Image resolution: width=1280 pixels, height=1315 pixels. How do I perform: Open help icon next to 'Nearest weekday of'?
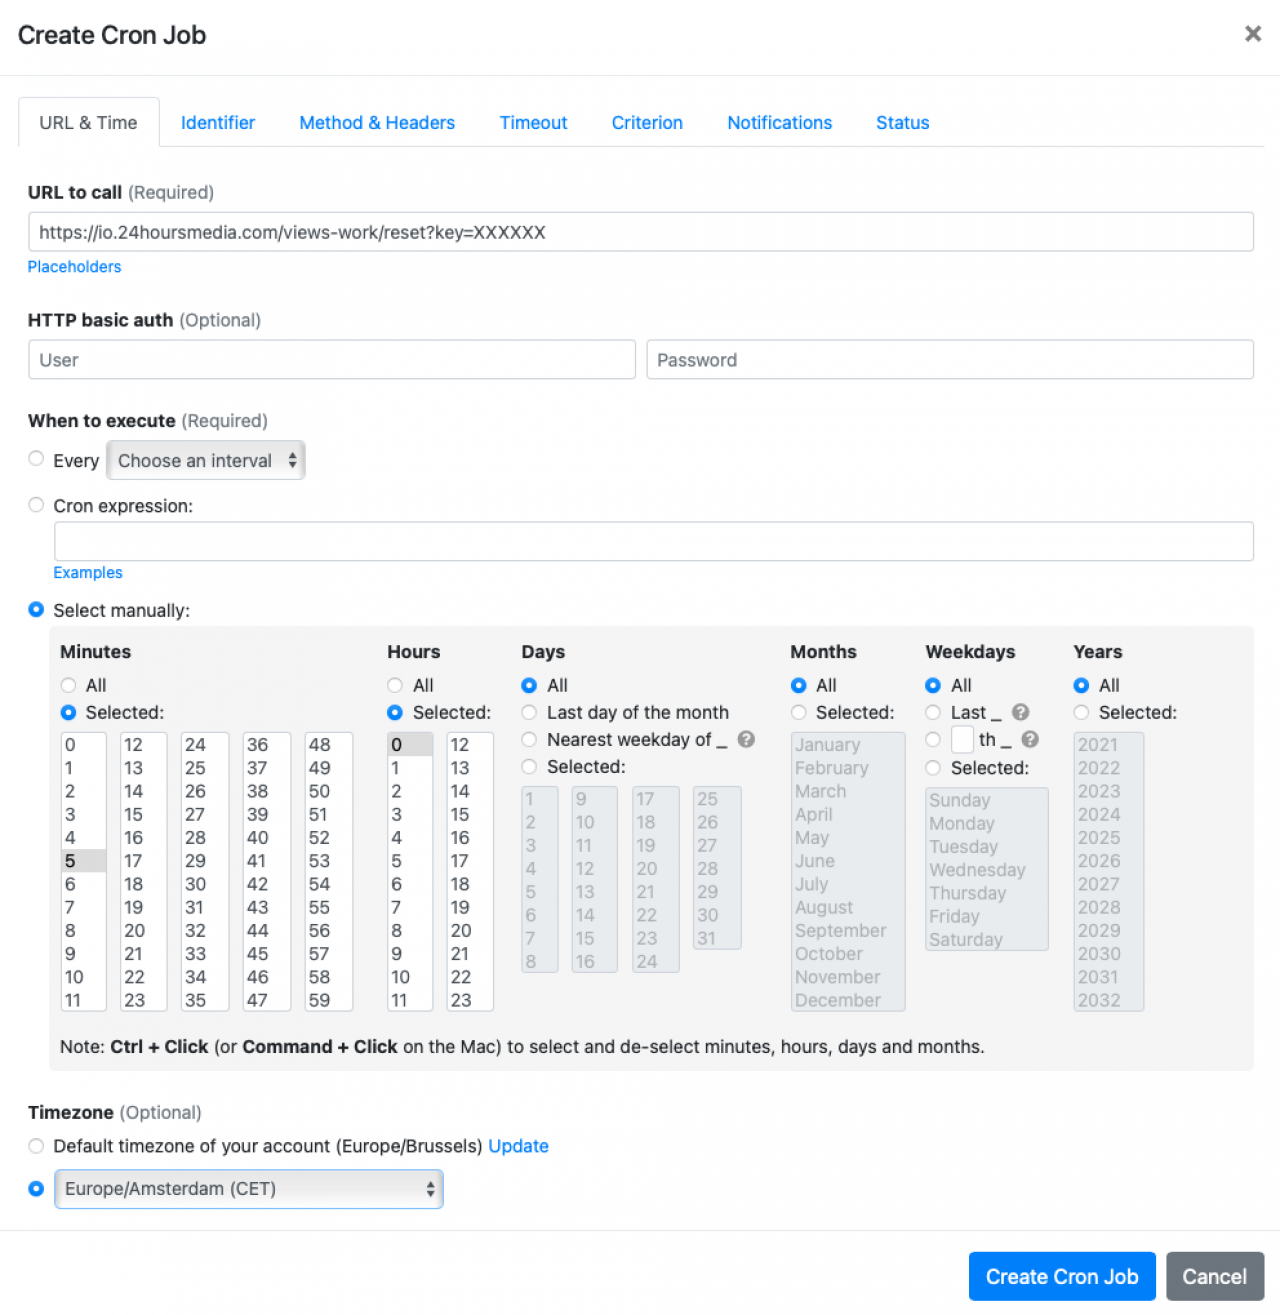[746, 739]
